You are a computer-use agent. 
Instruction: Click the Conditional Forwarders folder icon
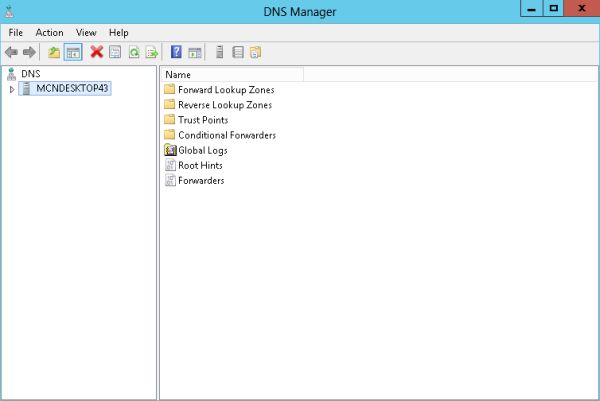pos(170,135)
